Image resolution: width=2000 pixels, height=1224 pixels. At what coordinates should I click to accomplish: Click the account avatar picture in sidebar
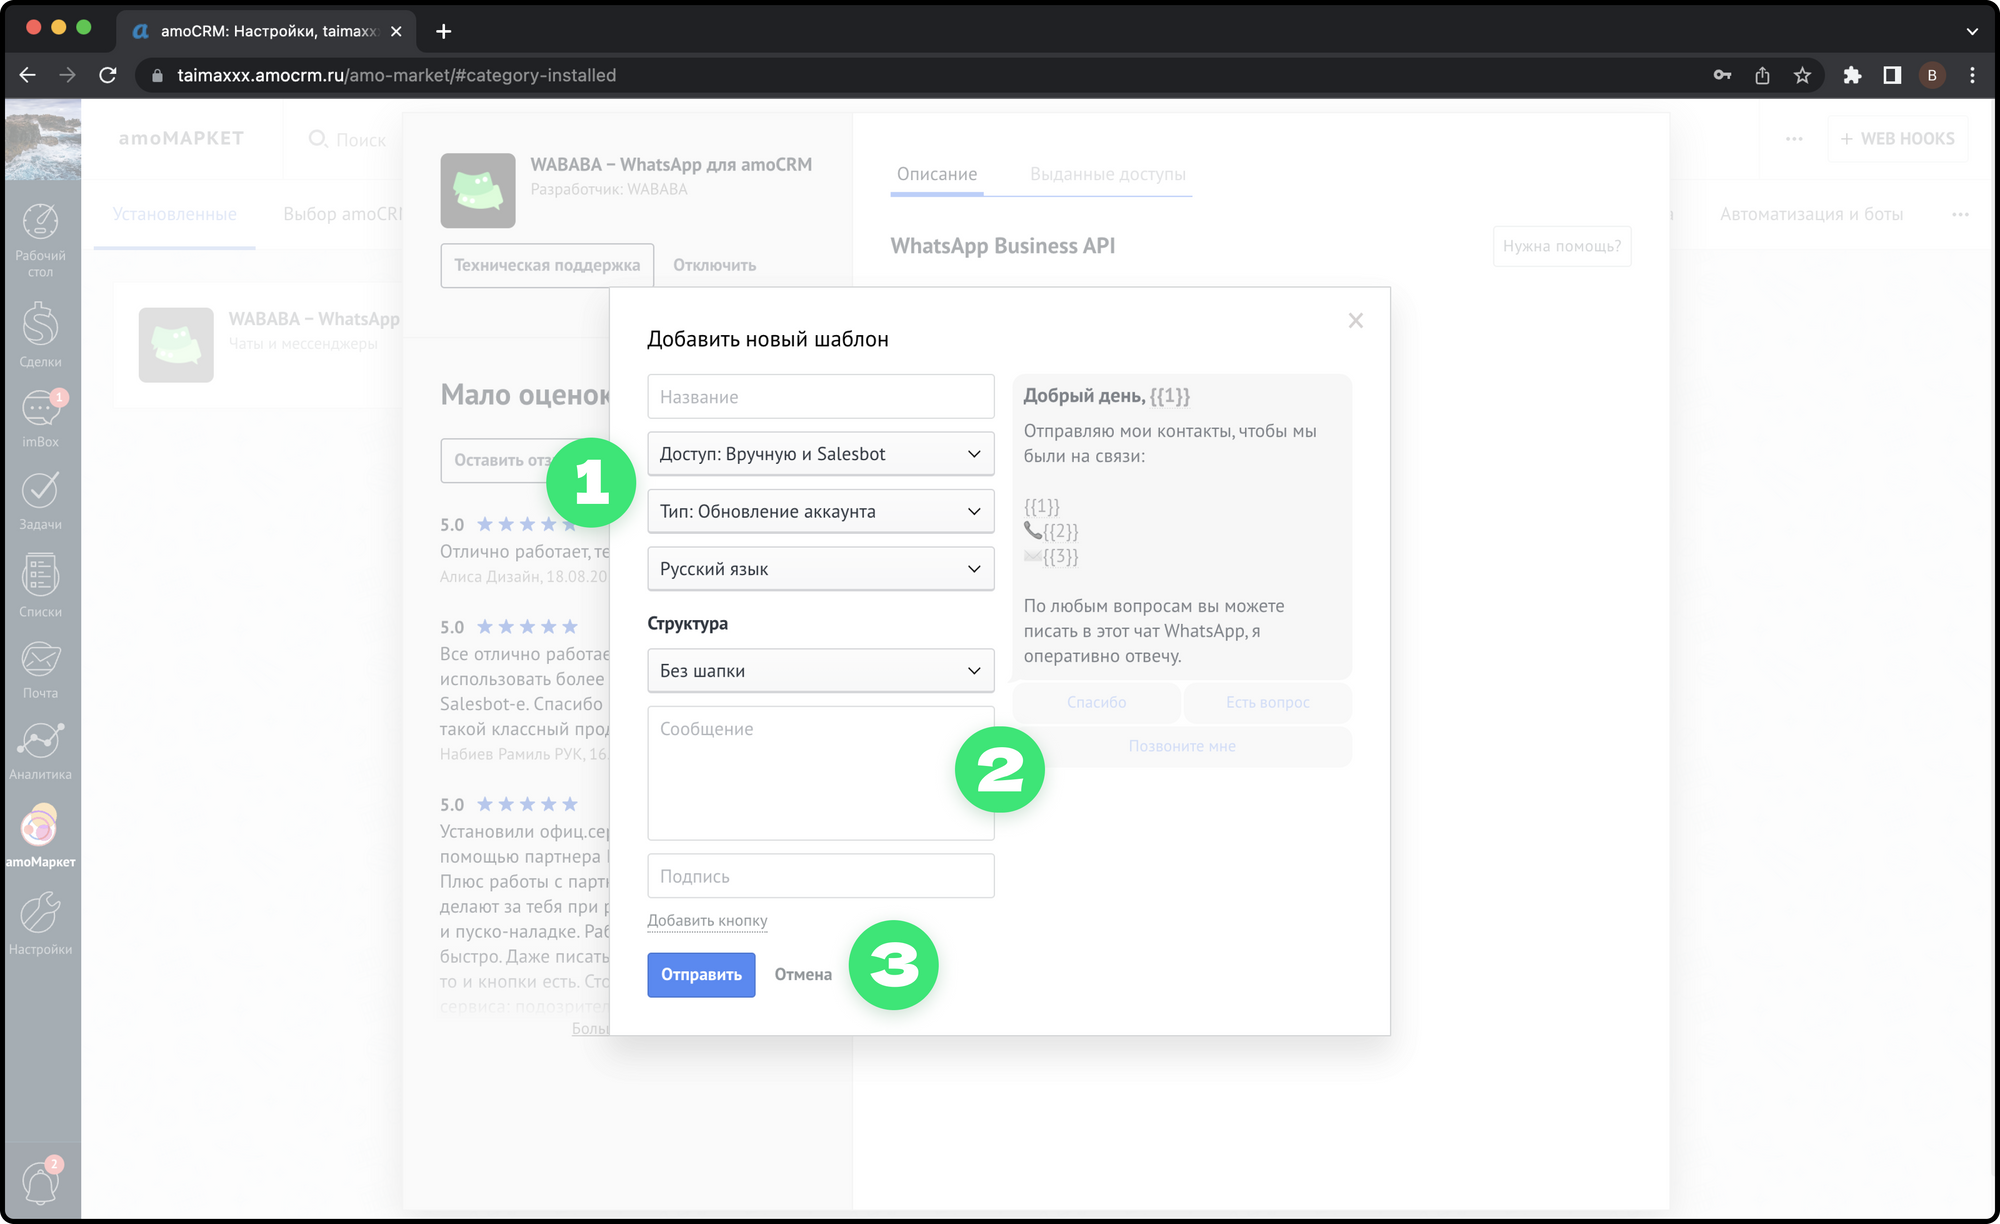[x=43, y=139]
